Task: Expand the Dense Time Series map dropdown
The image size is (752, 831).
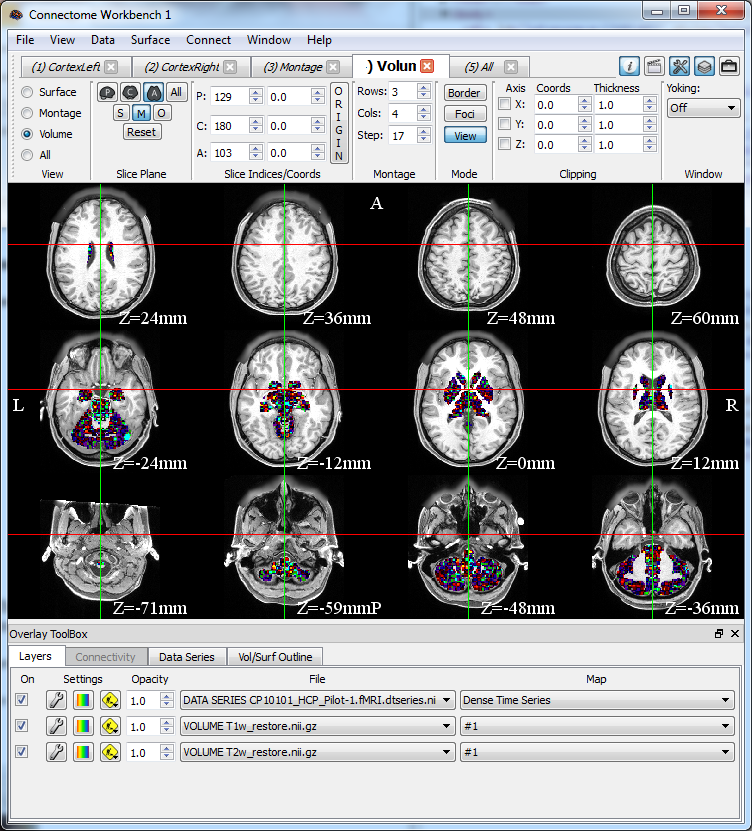Action: point(596,700)
